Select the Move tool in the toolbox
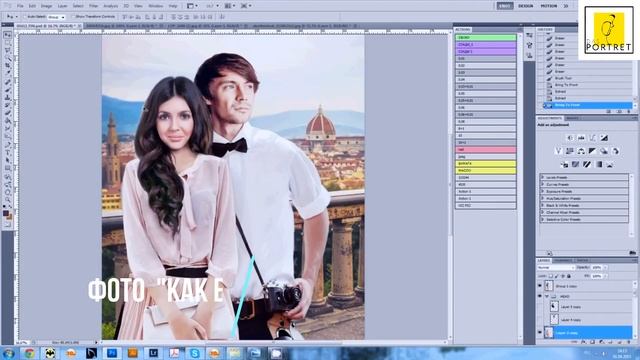640x360 pixels. coord(8,36)
